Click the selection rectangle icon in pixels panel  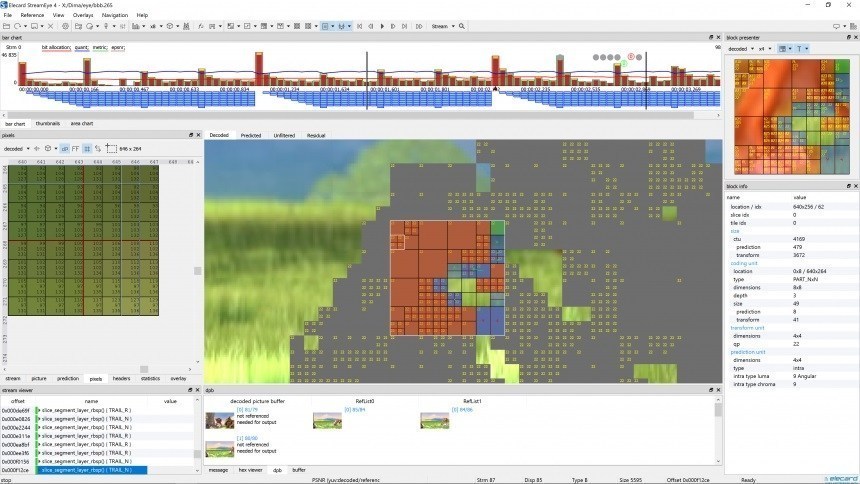click(109, 148)
